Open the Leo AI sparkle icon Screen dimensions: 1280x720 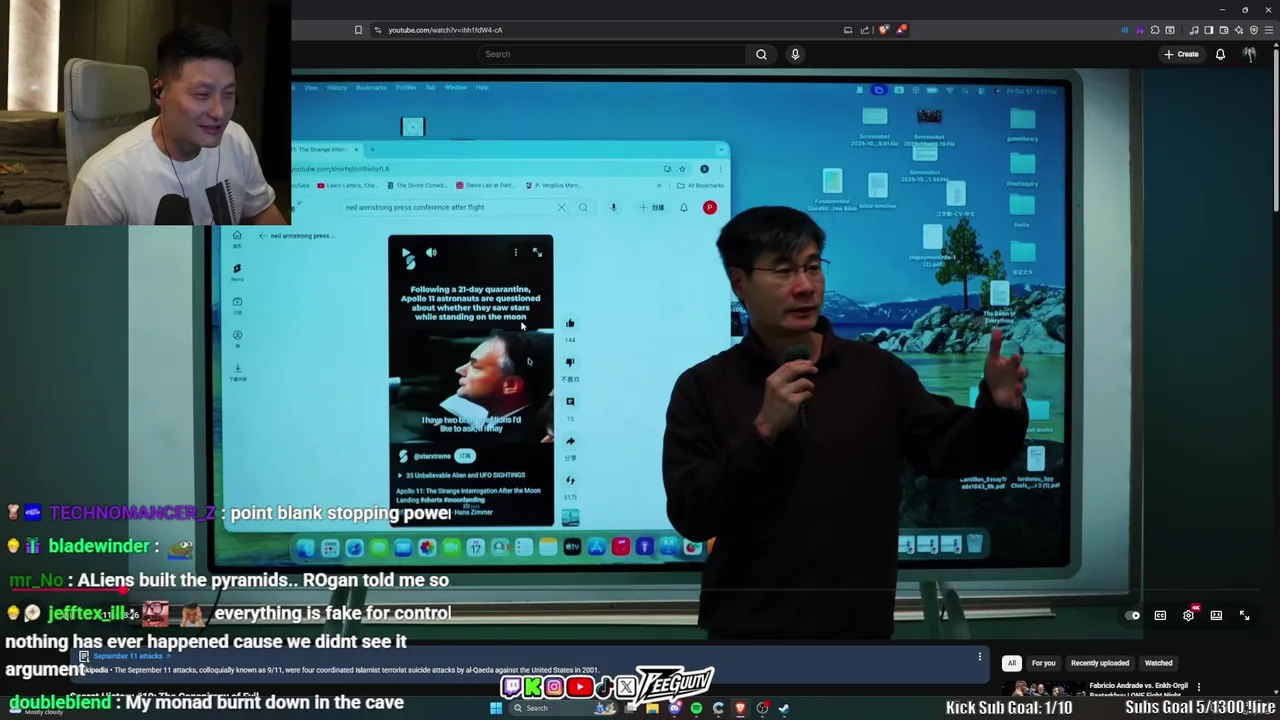tap(1239, 30)
